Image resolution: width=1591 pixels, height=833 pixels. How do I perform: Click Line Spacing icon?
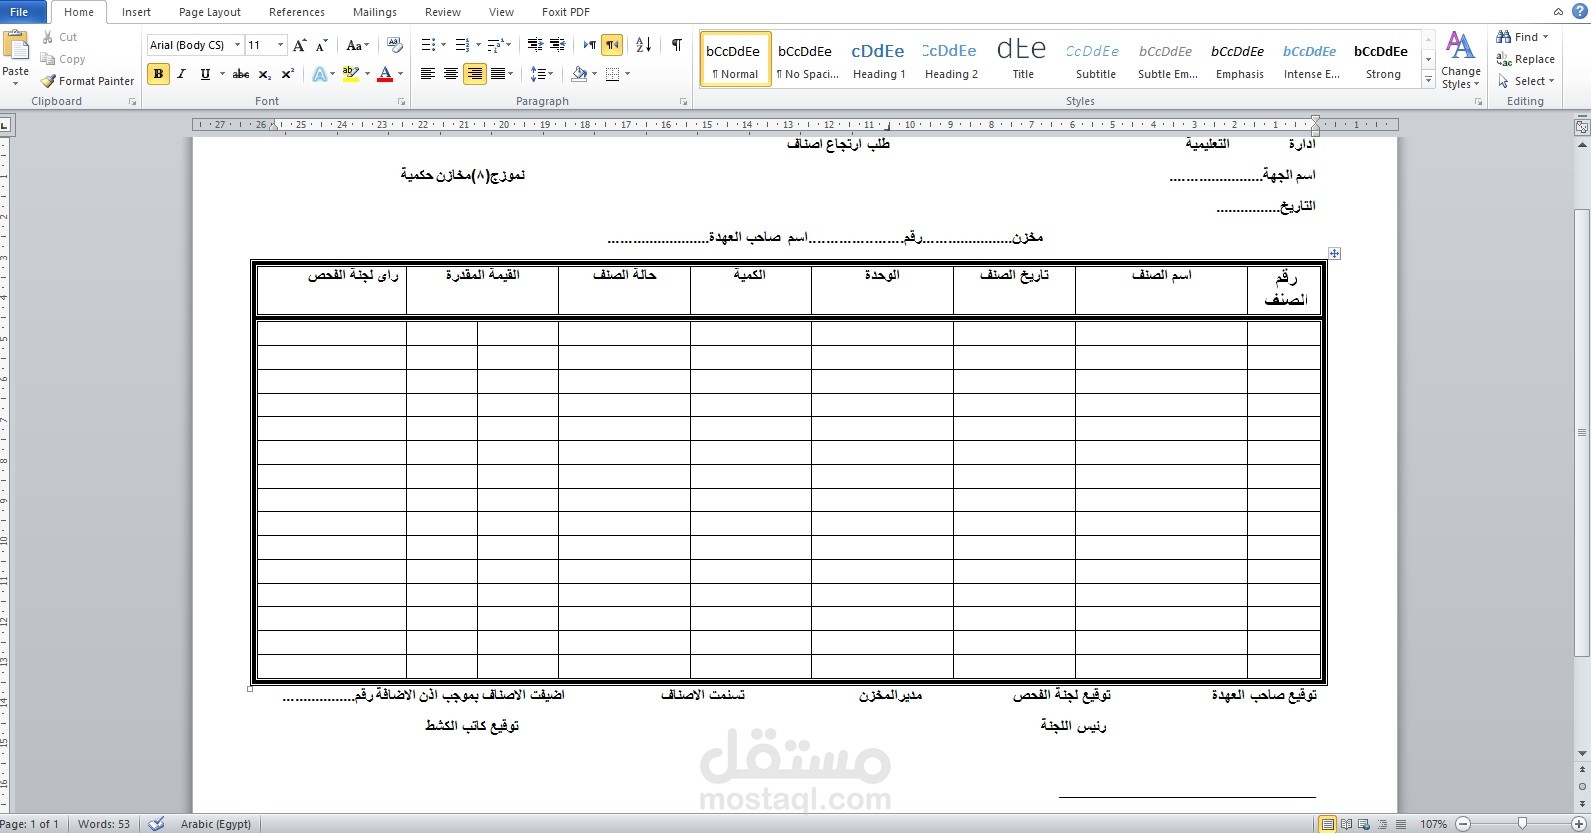click(x=538, y=74)
